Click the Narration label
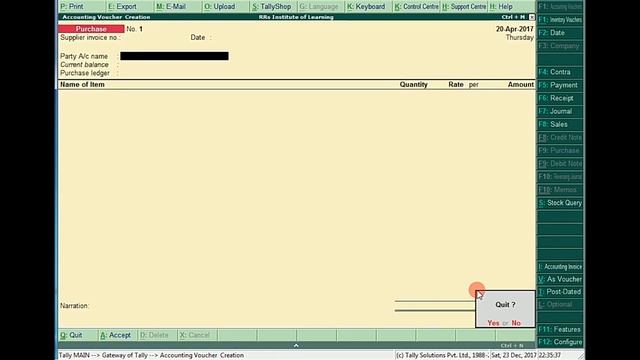 click(74, 306)
